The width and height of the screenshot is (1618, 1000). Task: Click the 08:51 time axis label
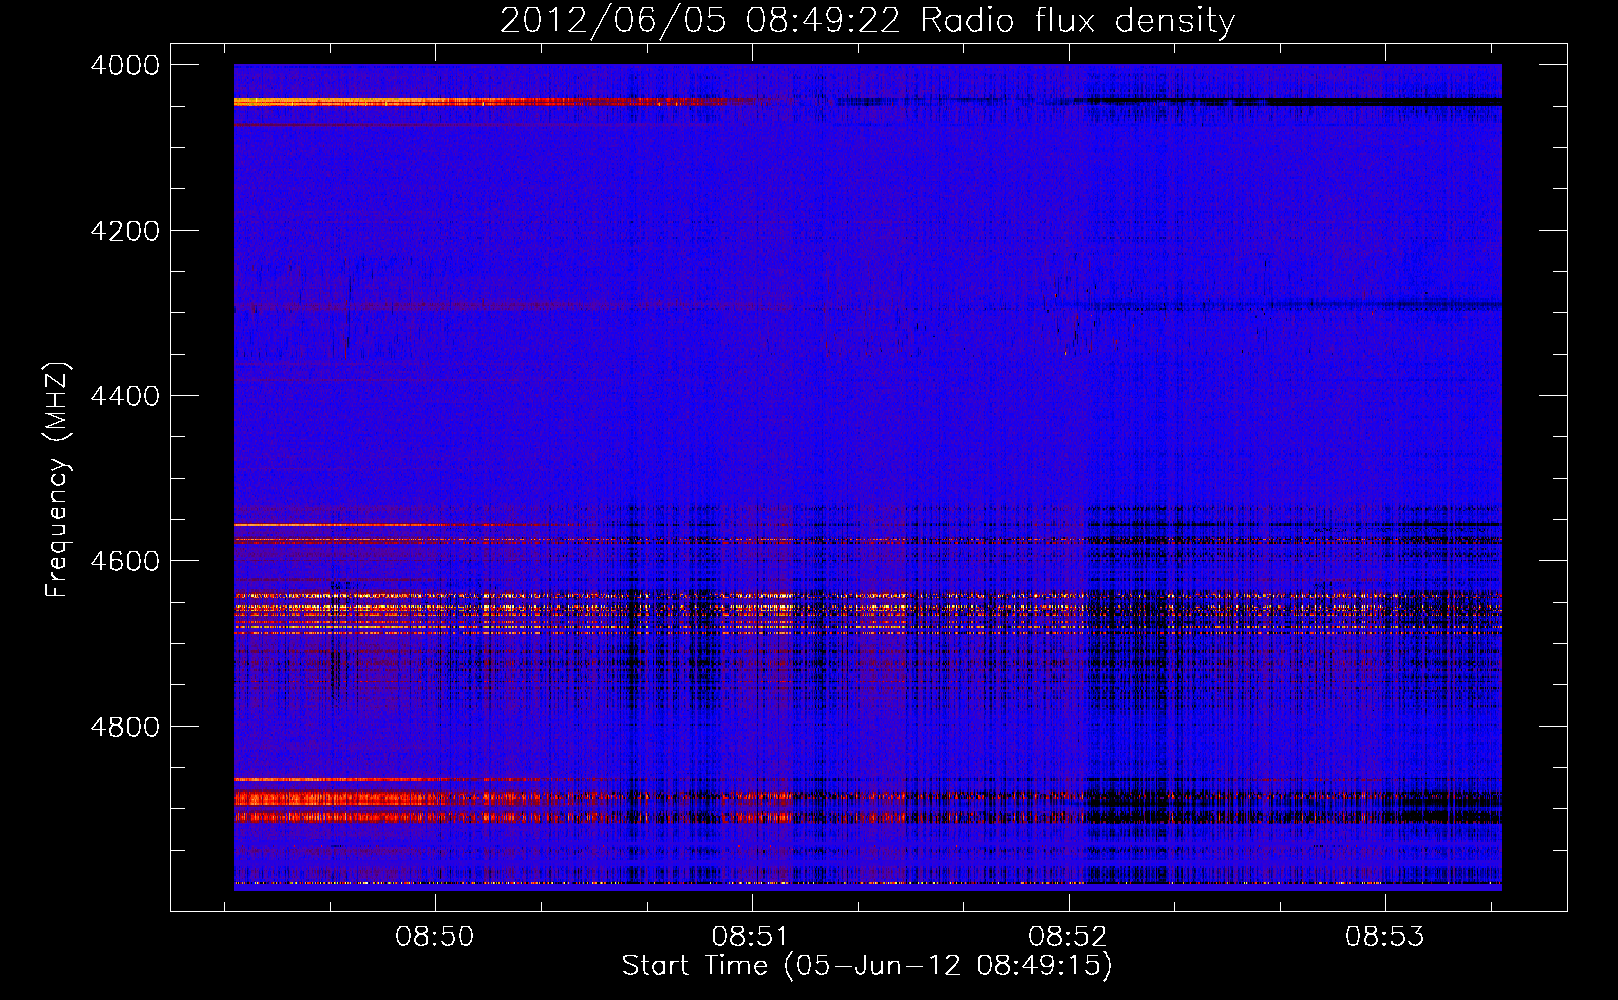click(x=751, y=937)
